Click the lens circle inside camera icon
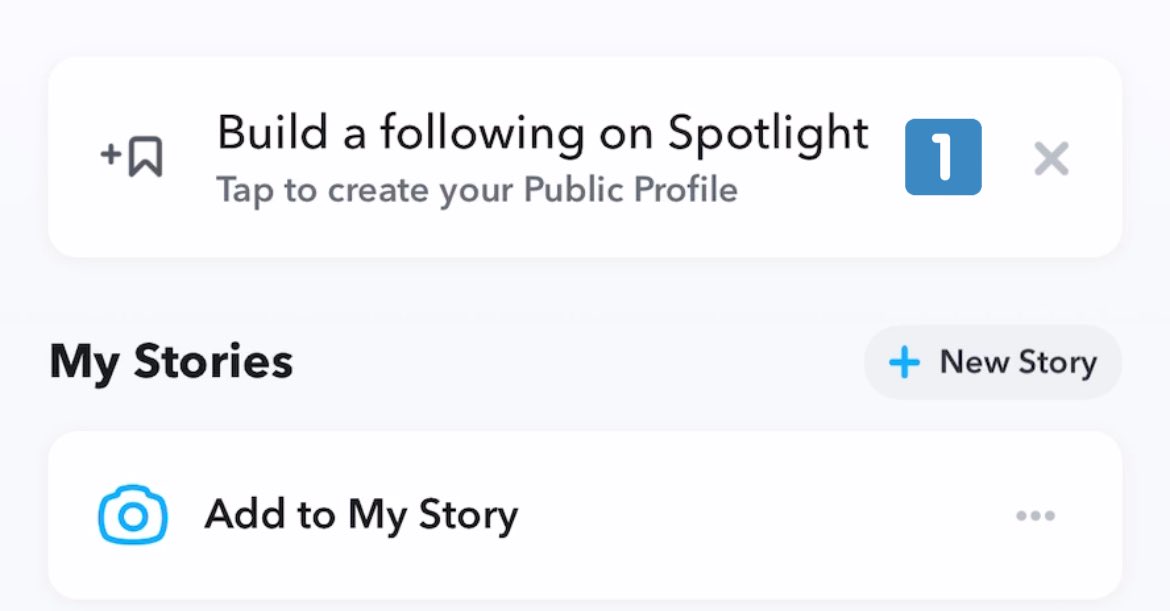The width and height of the screenshot is (1170, 611). (133, 517)
